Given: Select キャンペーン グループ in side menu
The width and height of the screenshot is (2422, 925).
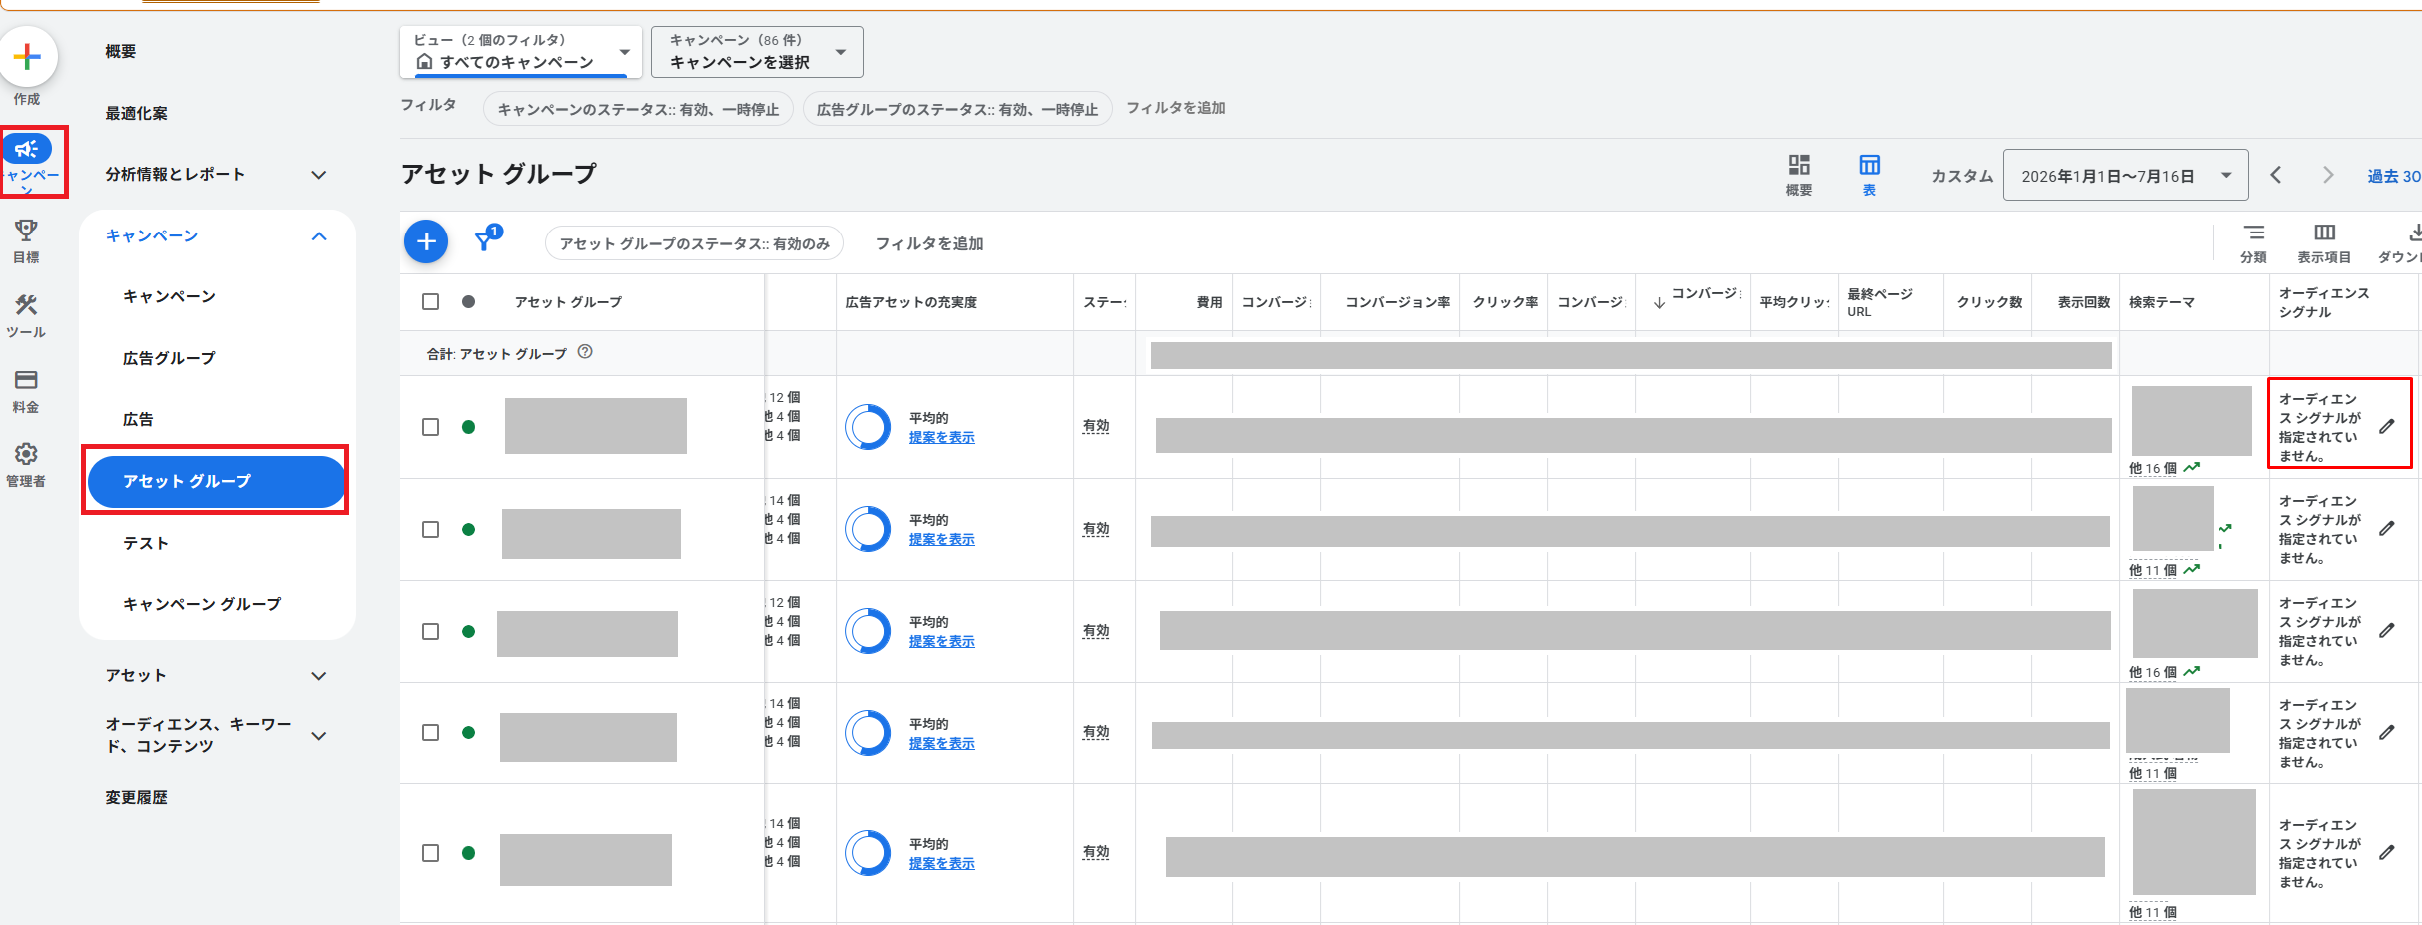Looking at the screenshot, I should click(202, 604).
